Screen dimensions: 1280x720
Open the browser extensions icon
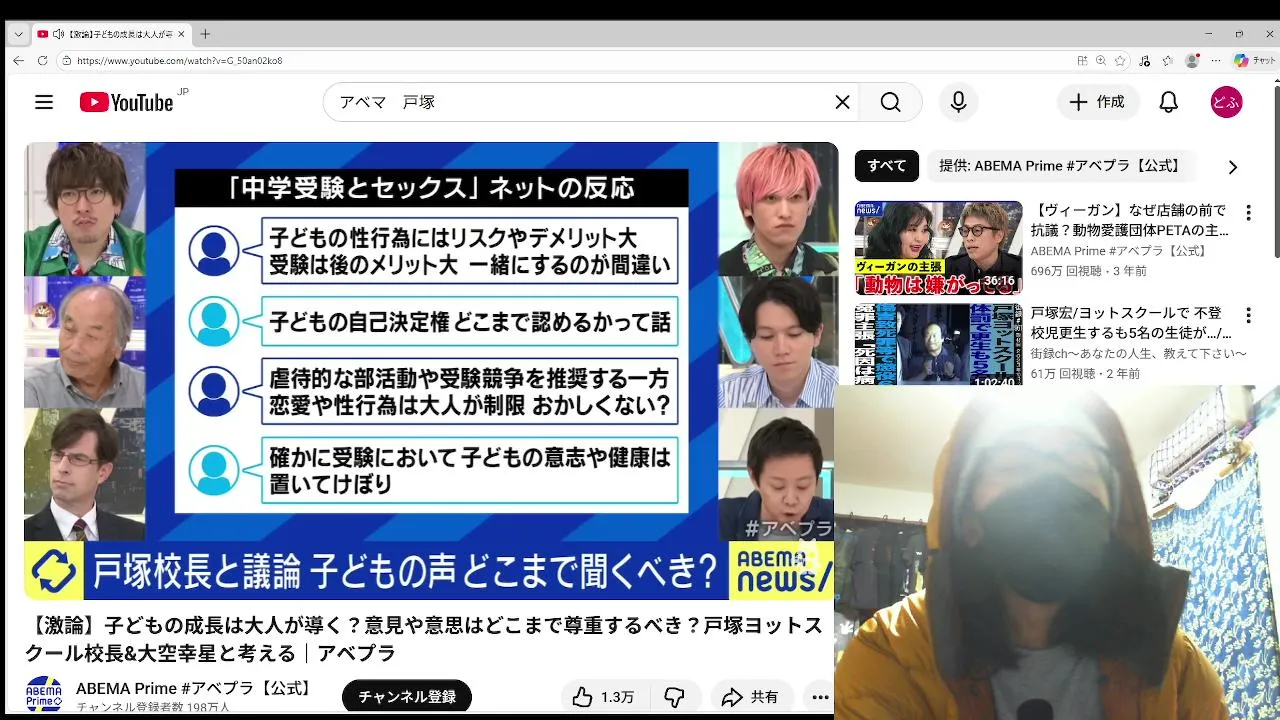tap(1168, 61)
